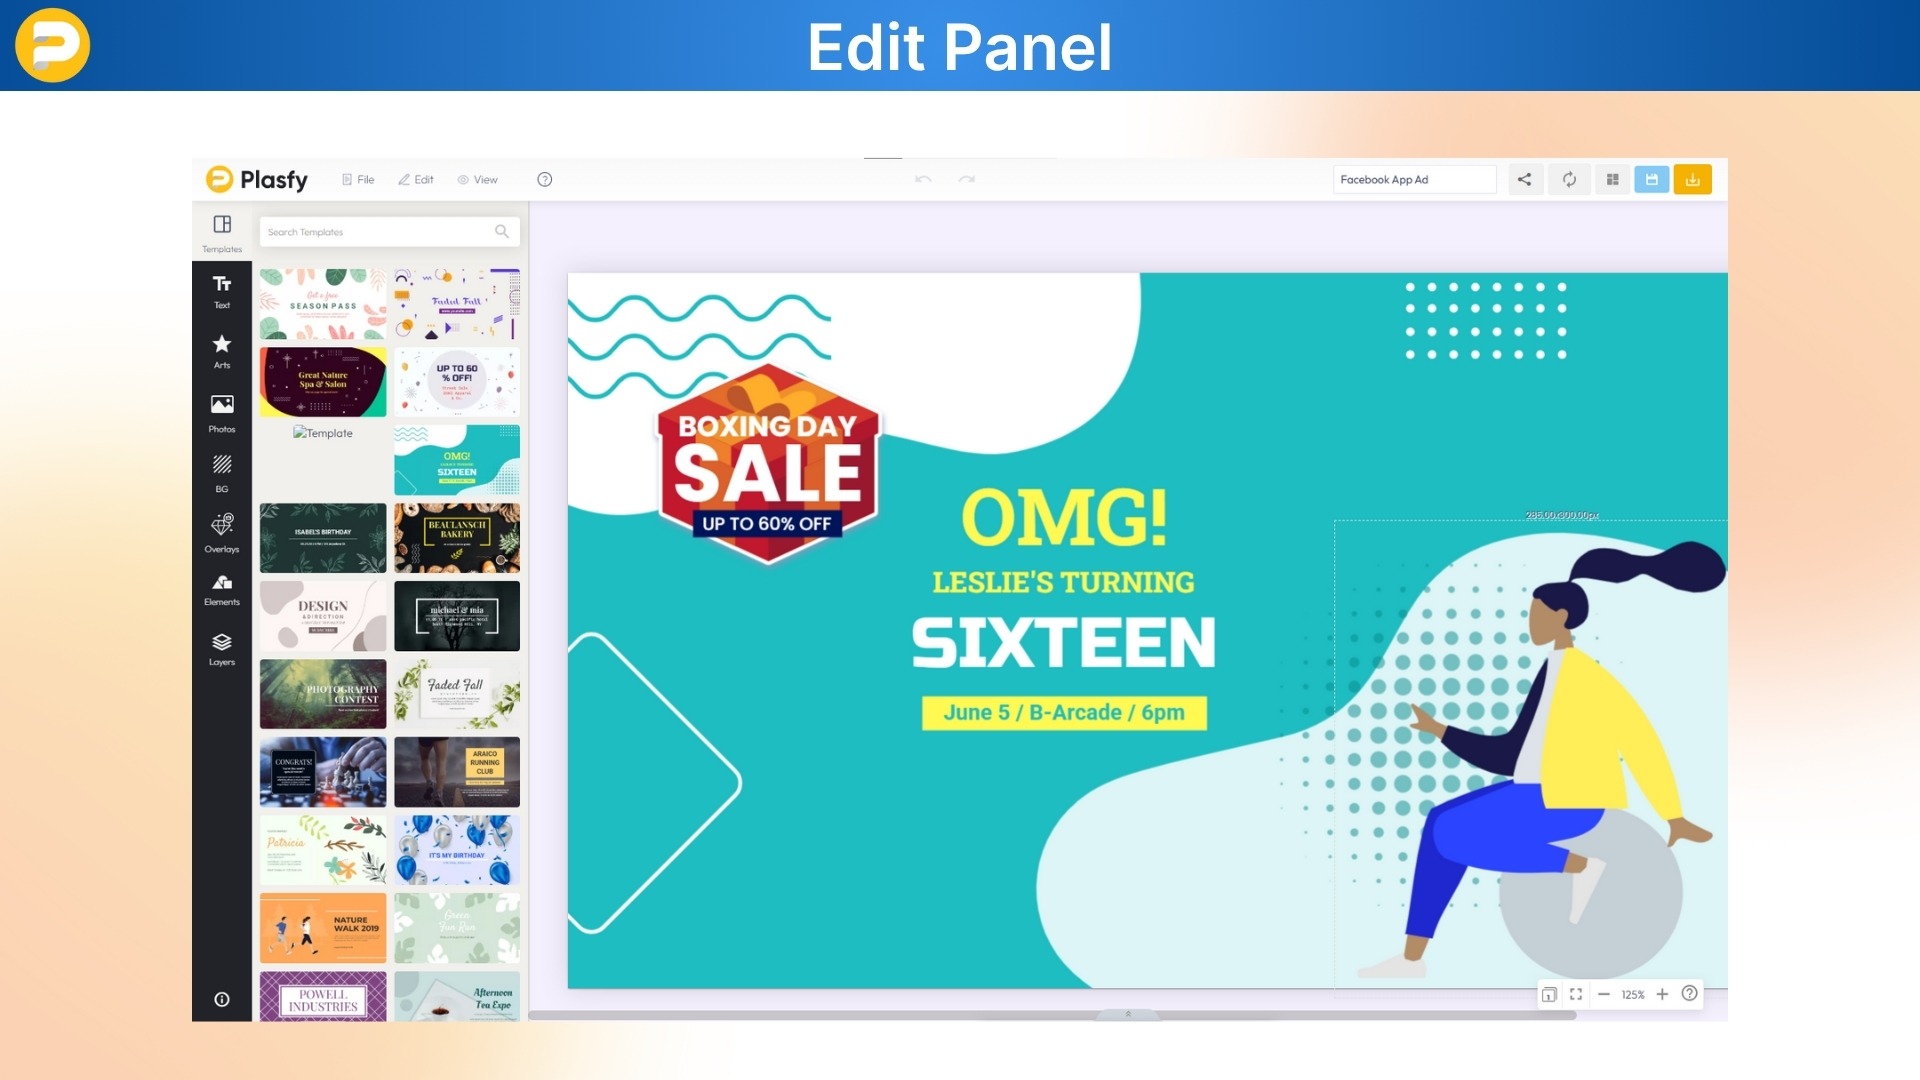Click the fullscreen toggle at canvas bottom
This screenshot has width=1920, height=1080.
(x=1576, y=994)
